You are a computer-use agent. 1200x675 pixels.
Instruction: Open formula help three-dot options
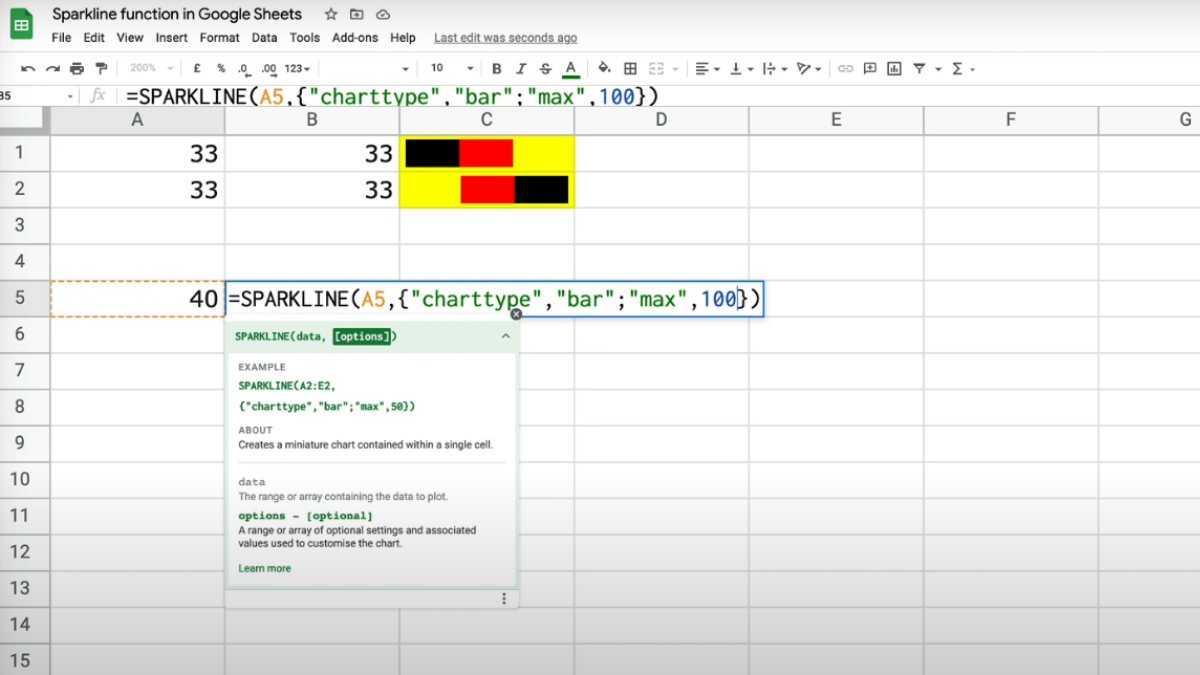coord(504,598)
